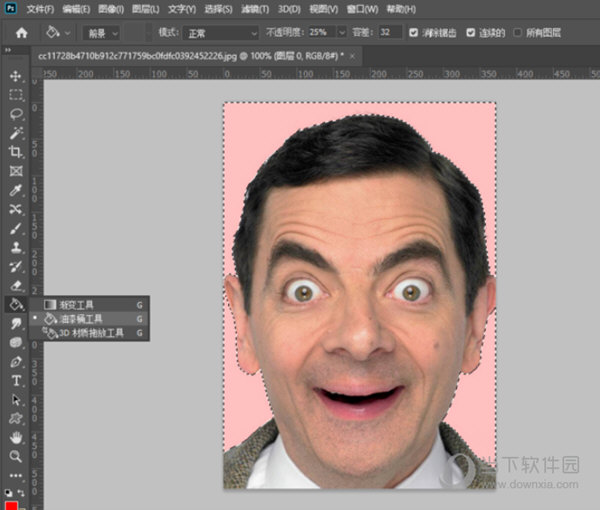
Task: Select the Crop tool
Action: coord(15,152)
